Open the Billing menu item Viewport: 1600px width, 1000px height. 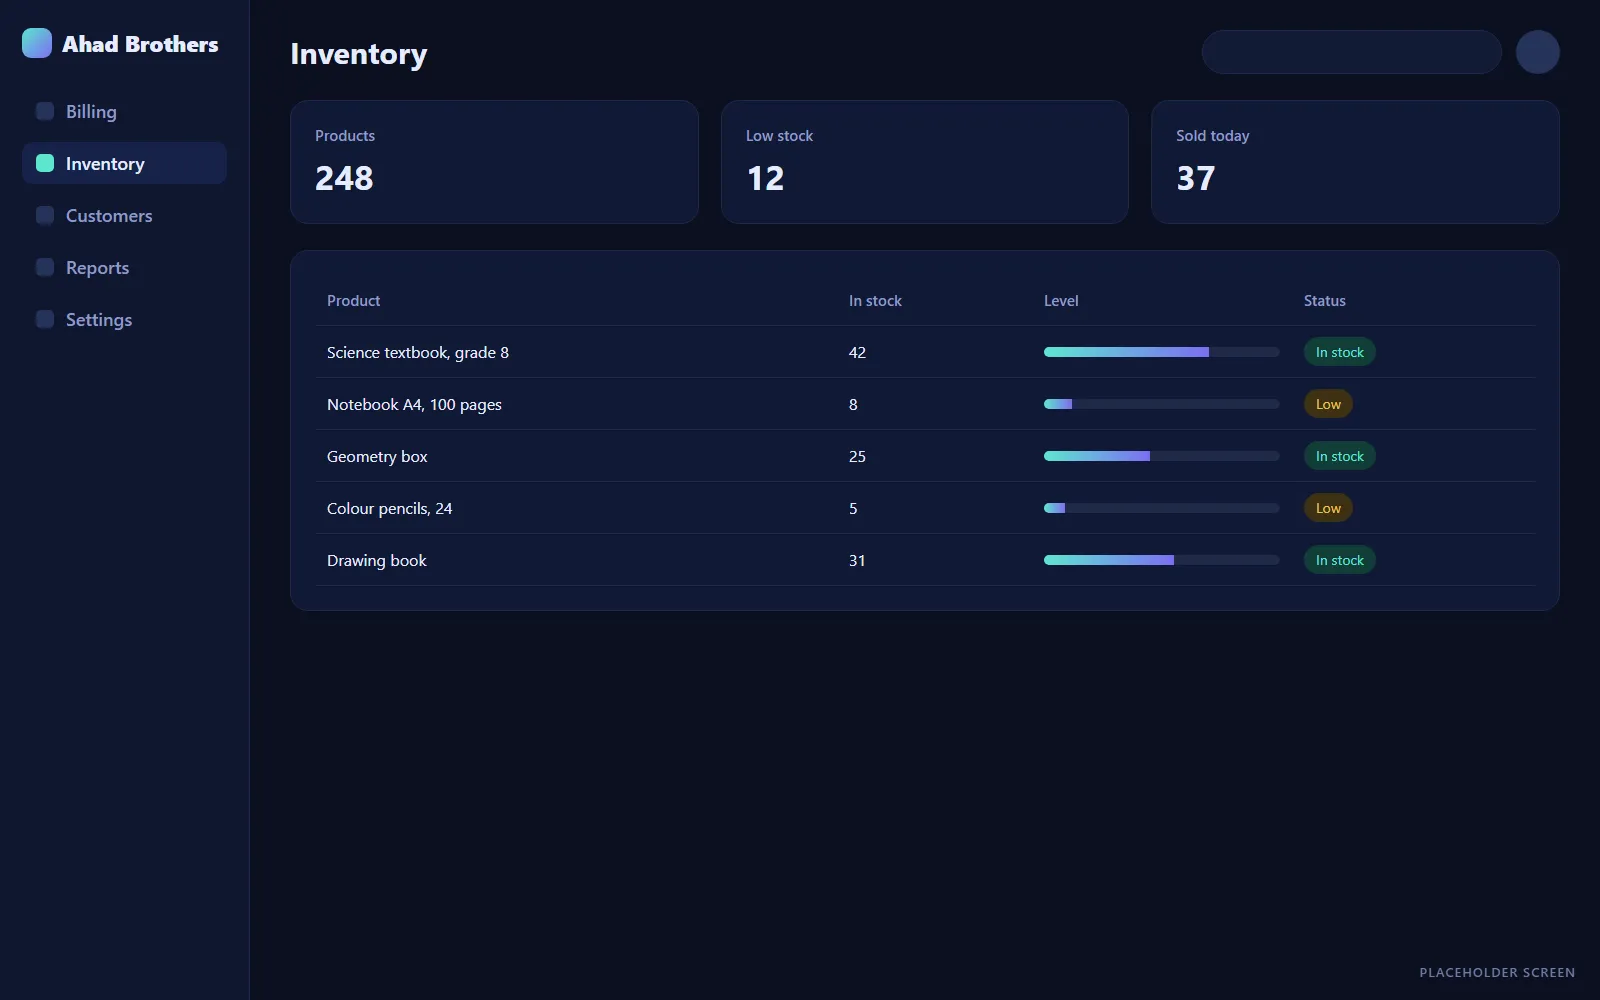click(x=124, y=111)
